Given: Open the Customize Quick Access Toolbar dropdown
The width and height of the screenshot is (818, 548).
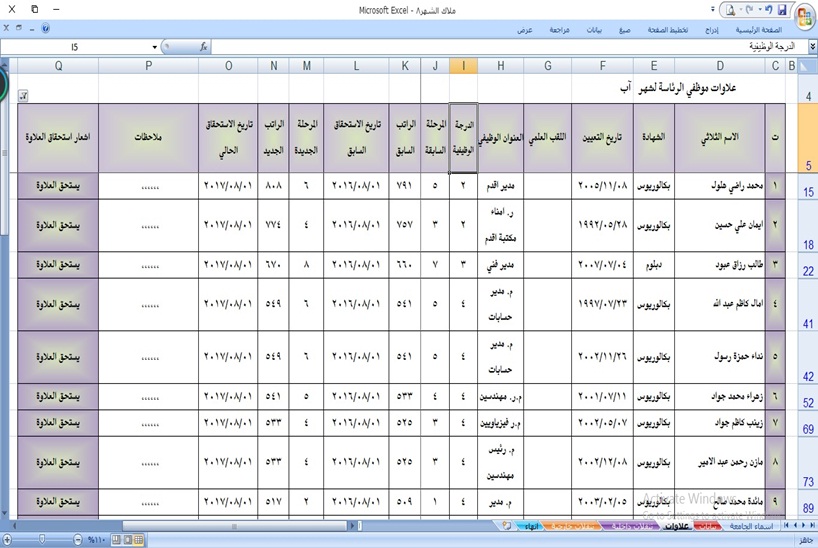Looking at the screenshot, I should point(713,9).
